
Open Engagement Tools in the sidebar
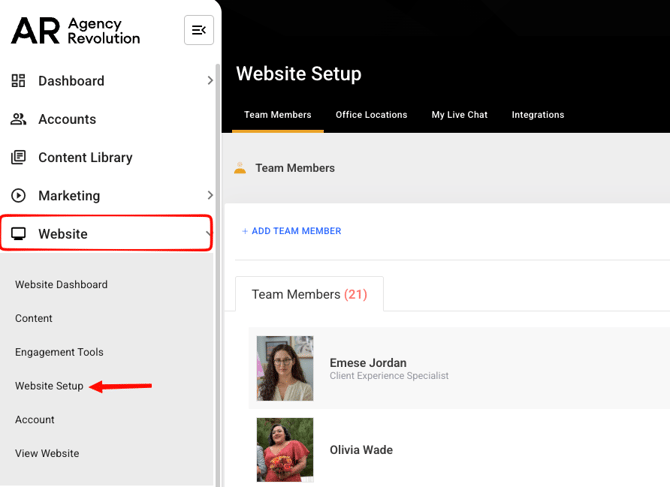59,352
